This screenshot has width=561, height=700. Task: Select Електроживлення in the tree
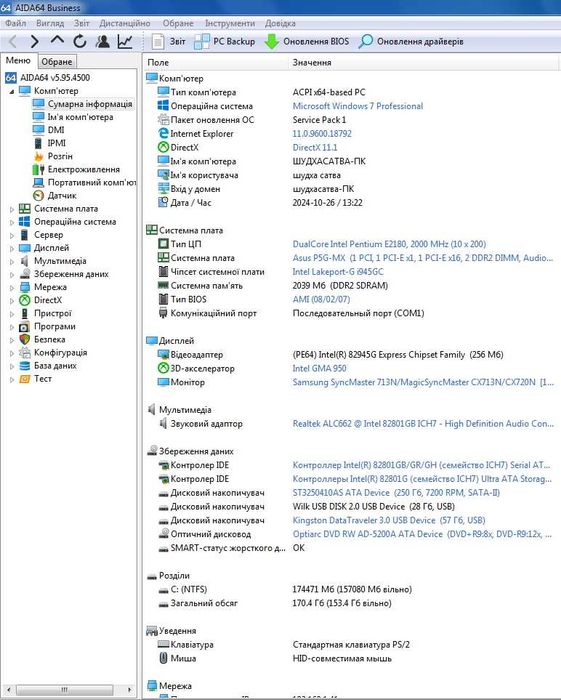pos(83,169)
